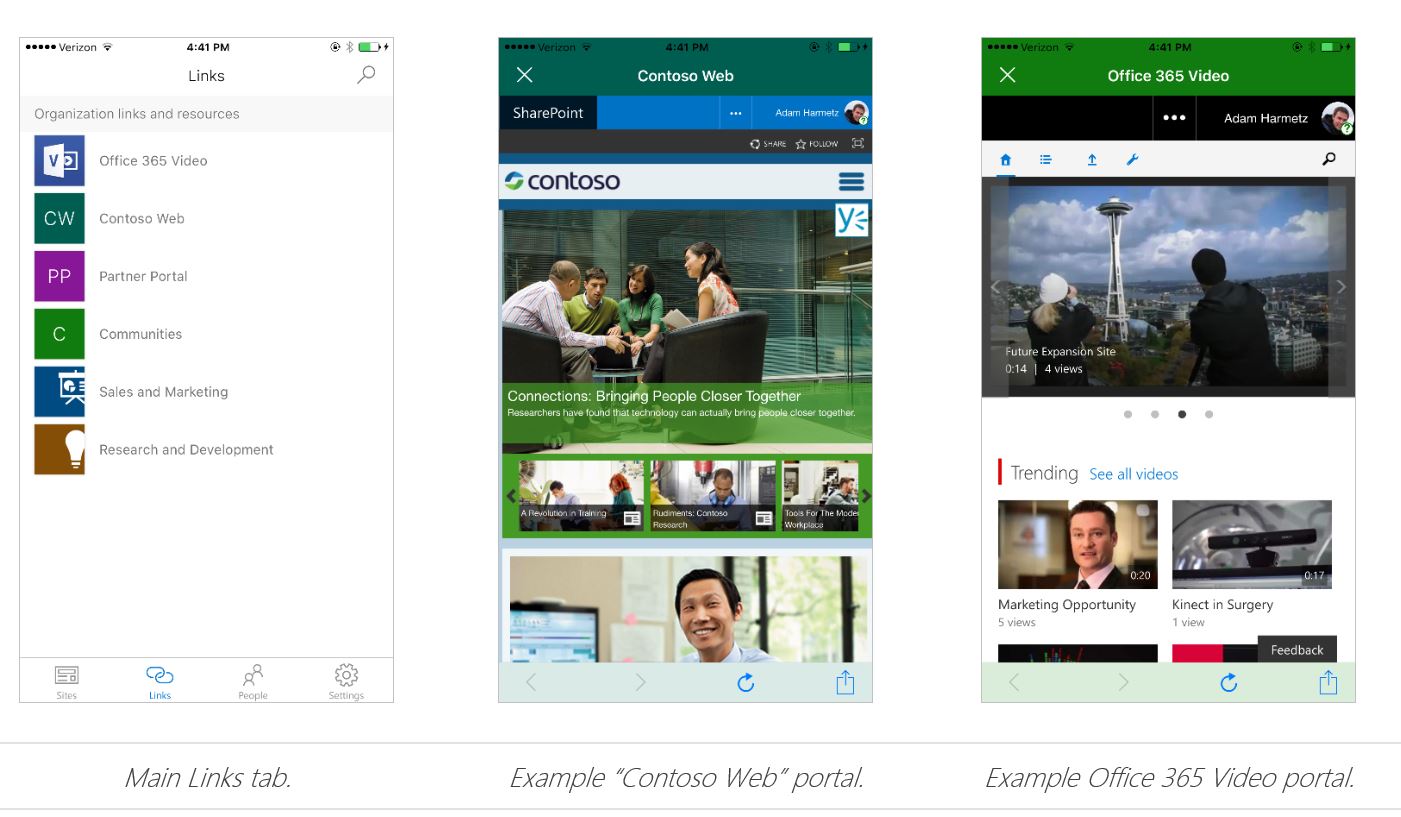1401x817 pixels.
Task: Open the green C Communities tile
Action: (59, 334)
